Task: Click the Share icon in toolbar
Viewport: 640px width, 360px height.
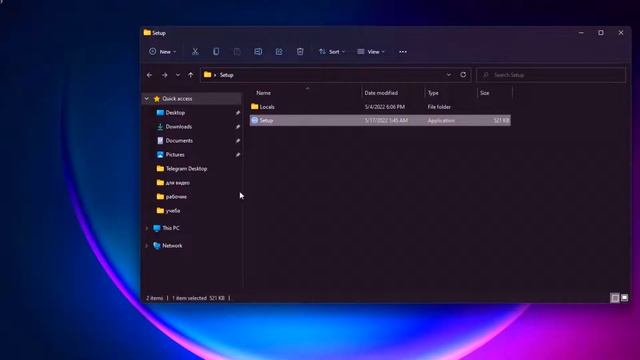Action: coord(279,51)
